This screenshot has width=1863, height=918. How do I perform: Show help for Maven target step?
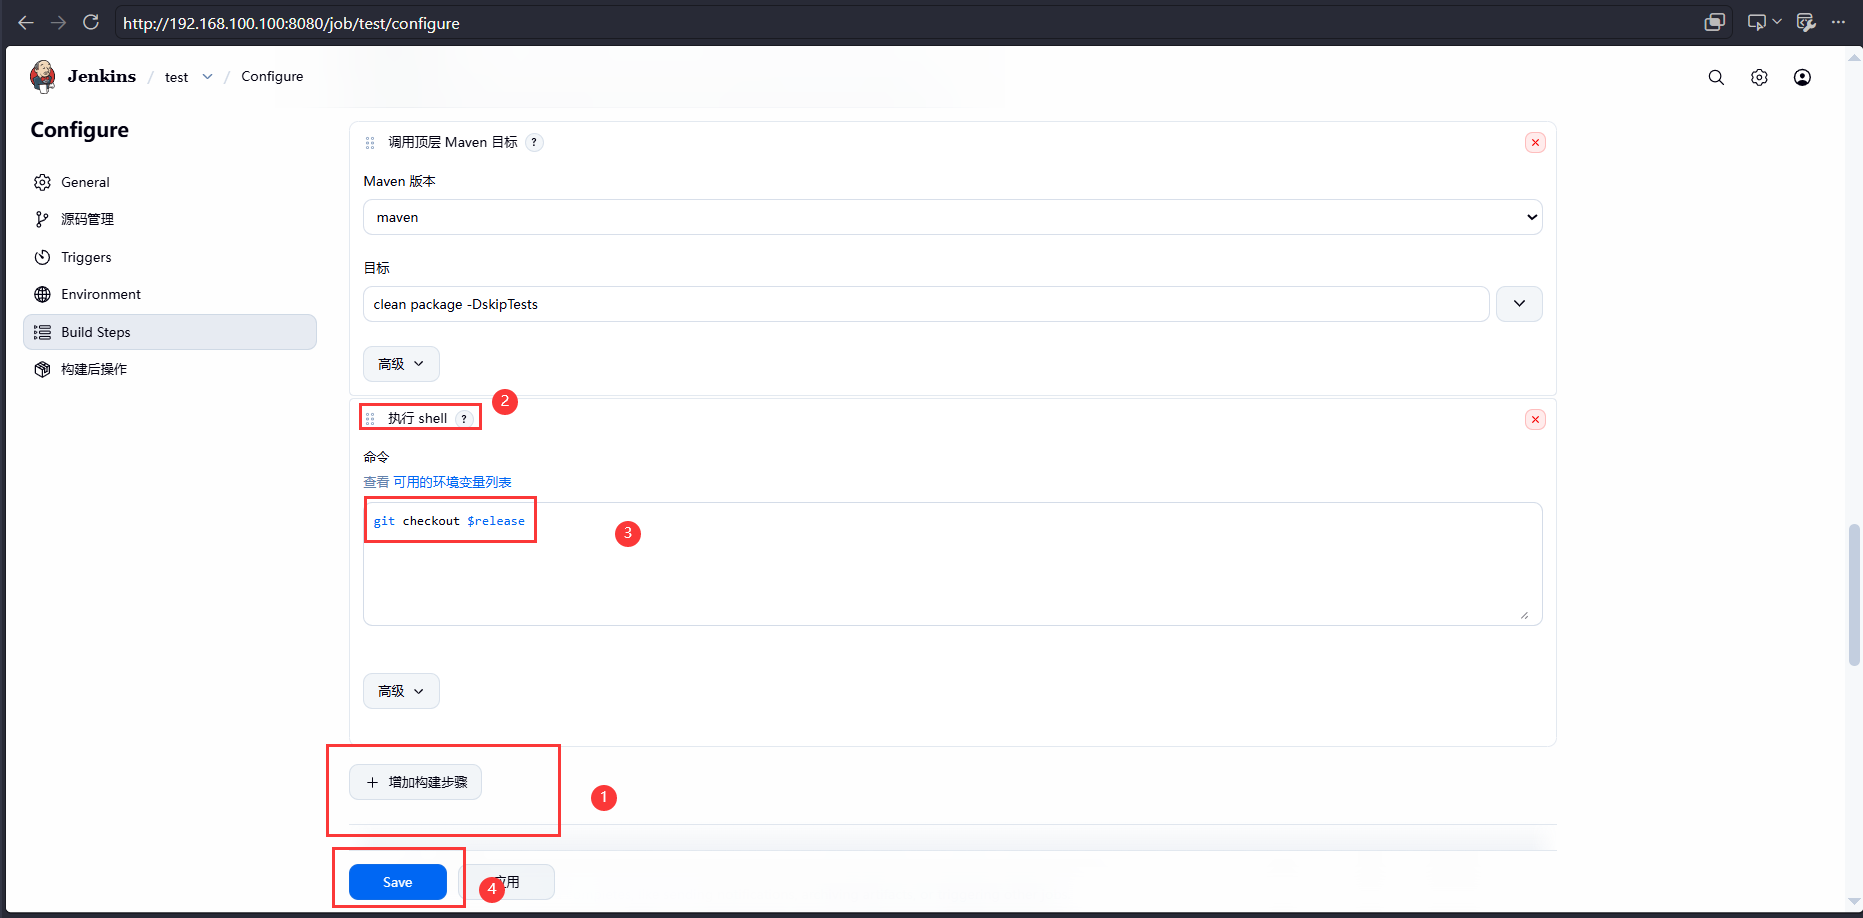pos(535,142)
